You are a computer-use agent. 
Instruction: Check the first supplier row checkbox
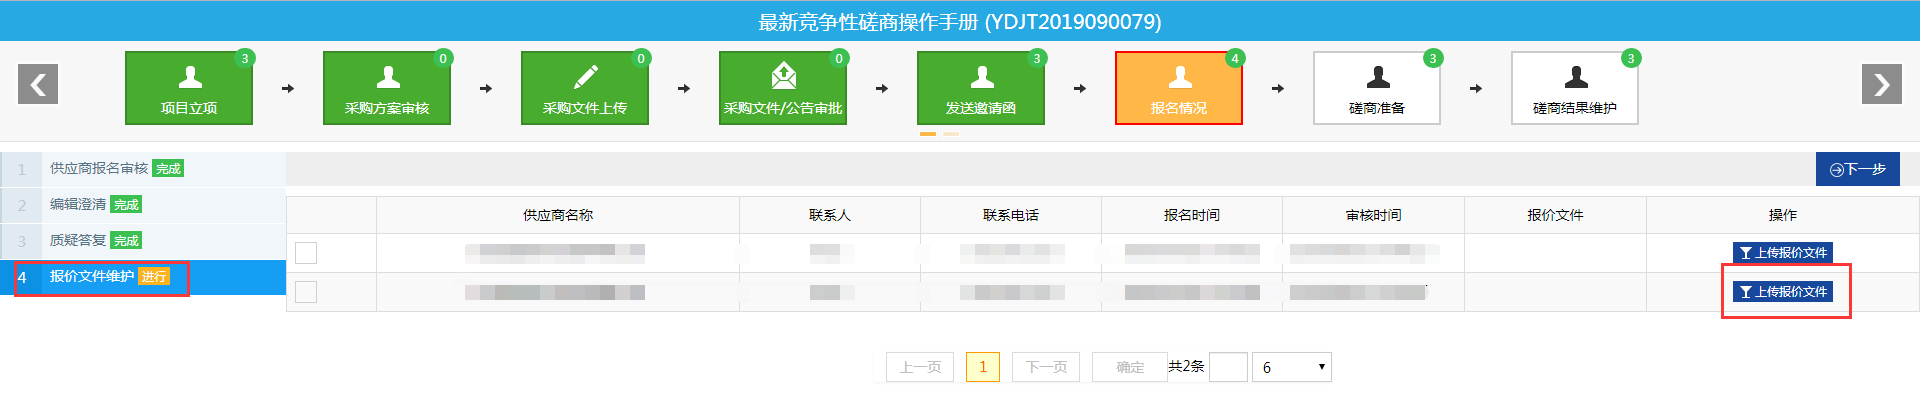pos(306,253)
